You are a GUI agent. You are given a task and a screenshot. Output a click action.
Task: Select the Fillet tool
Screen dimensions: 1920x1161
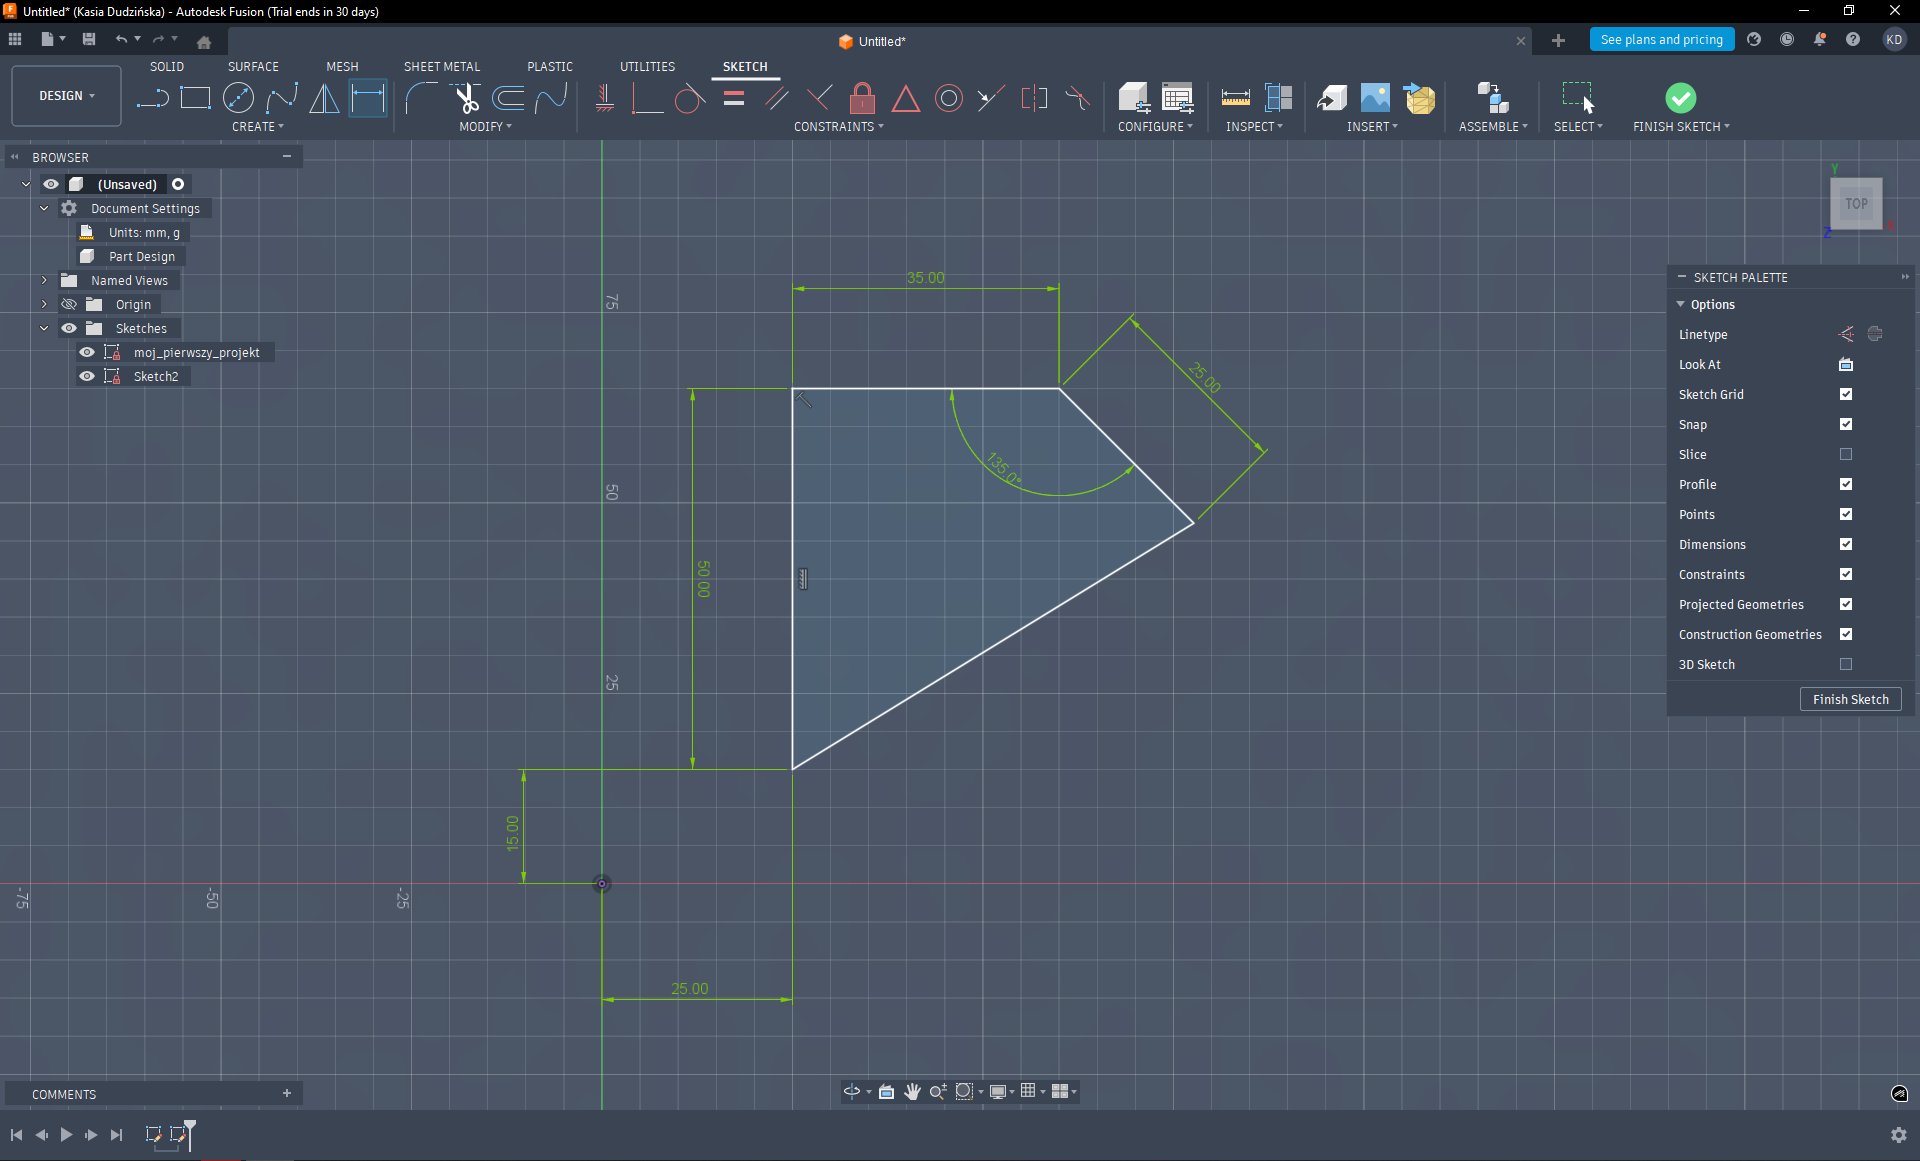tap(421, 98)
